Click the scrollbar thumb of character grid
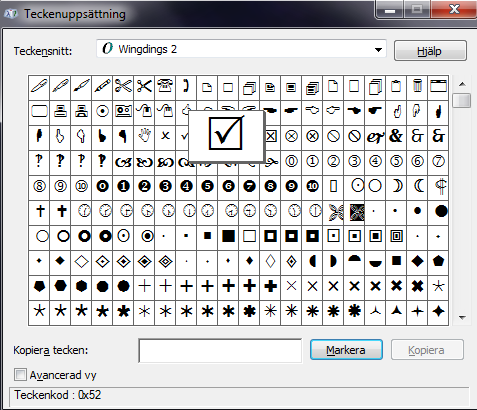The width and height of the screenshot is (477, 410). (x=462, y=100)
